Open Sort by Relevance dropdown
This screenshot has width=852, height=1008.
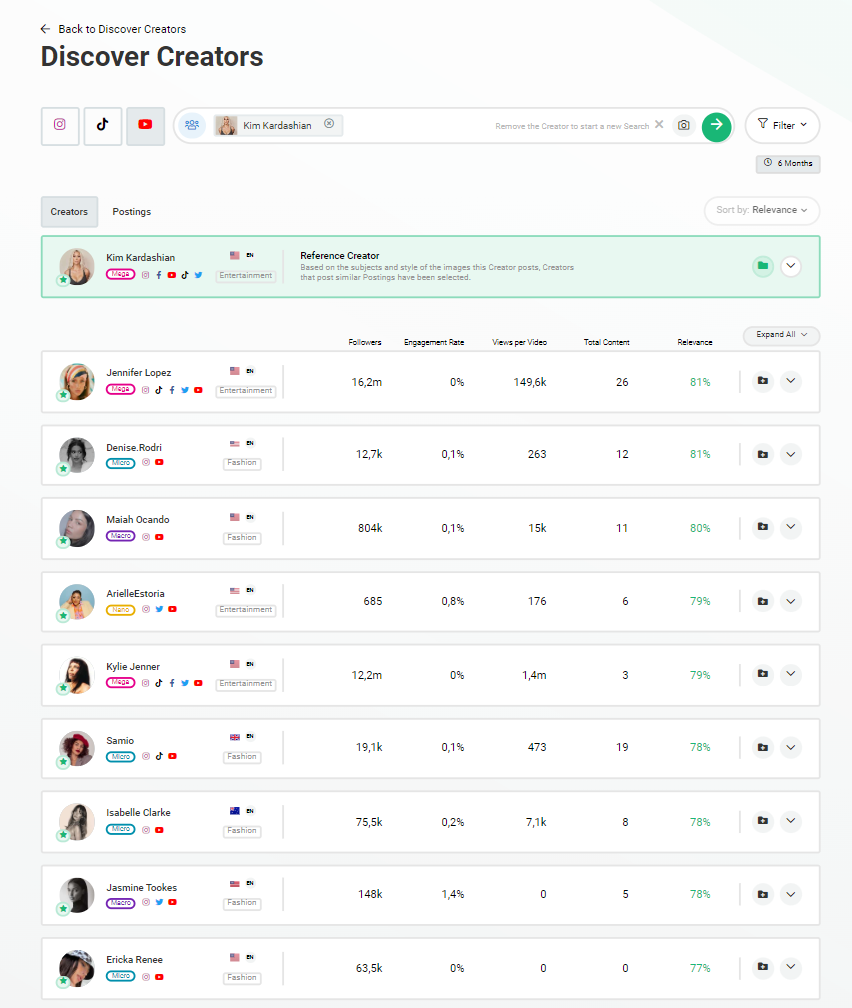762,210
